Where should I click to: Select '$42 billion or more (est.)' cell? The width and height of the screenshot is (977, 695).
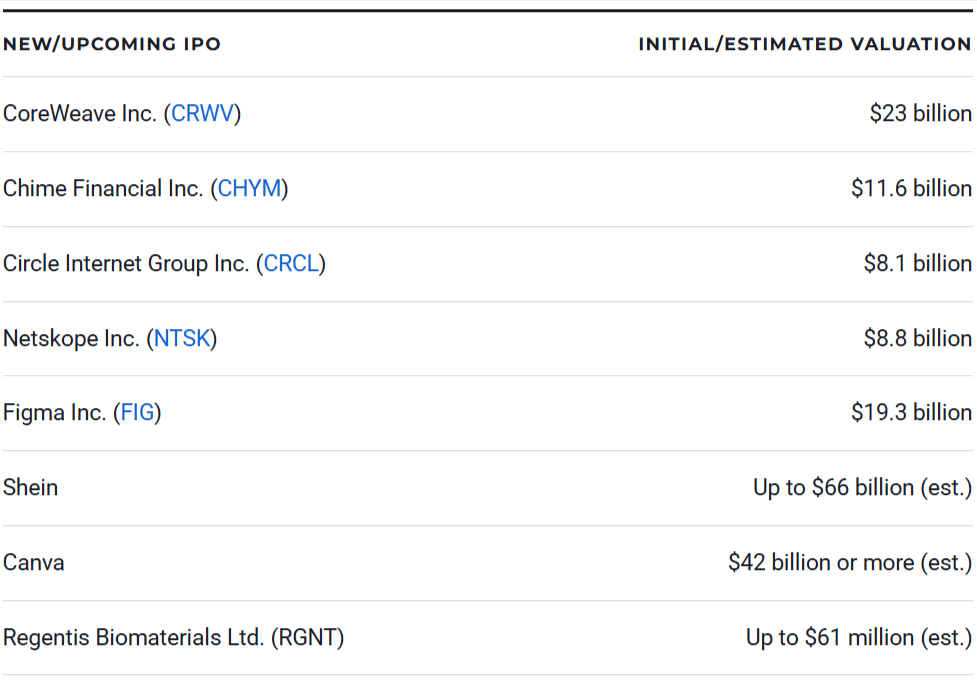coord(850,563)
